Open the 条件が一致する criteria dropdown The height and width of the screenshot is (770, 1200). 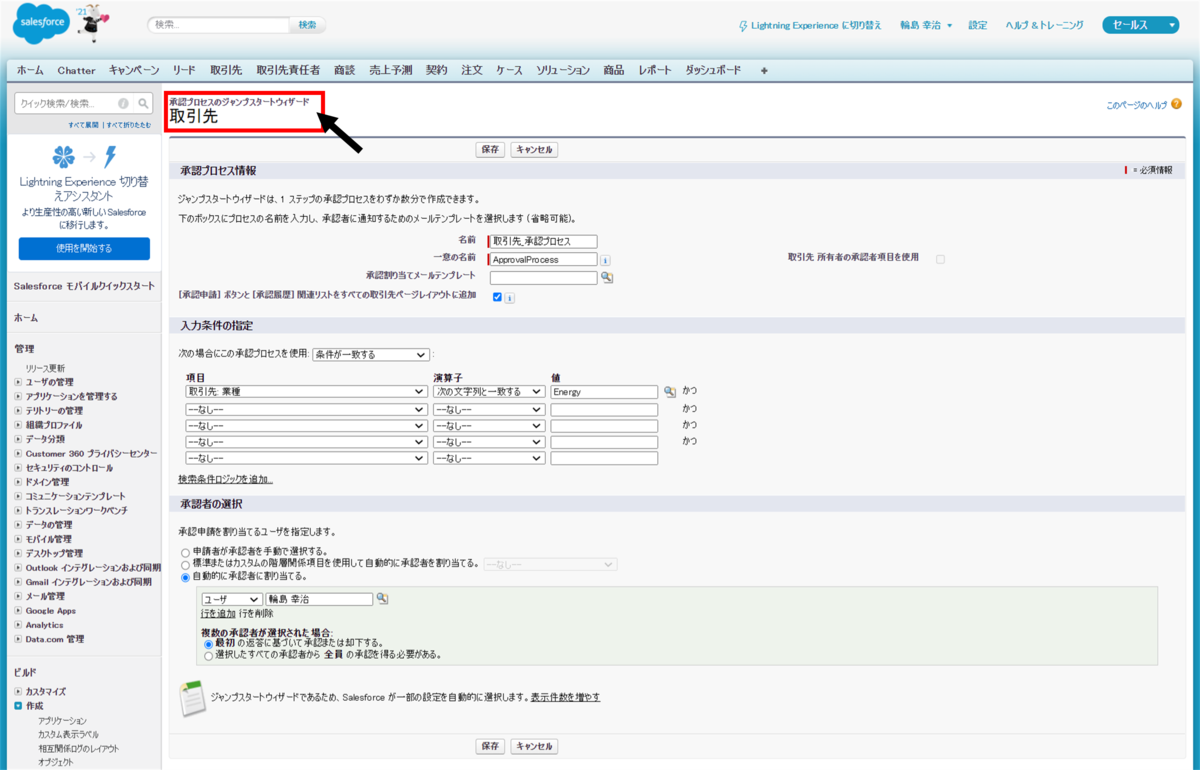click(371, 354)
